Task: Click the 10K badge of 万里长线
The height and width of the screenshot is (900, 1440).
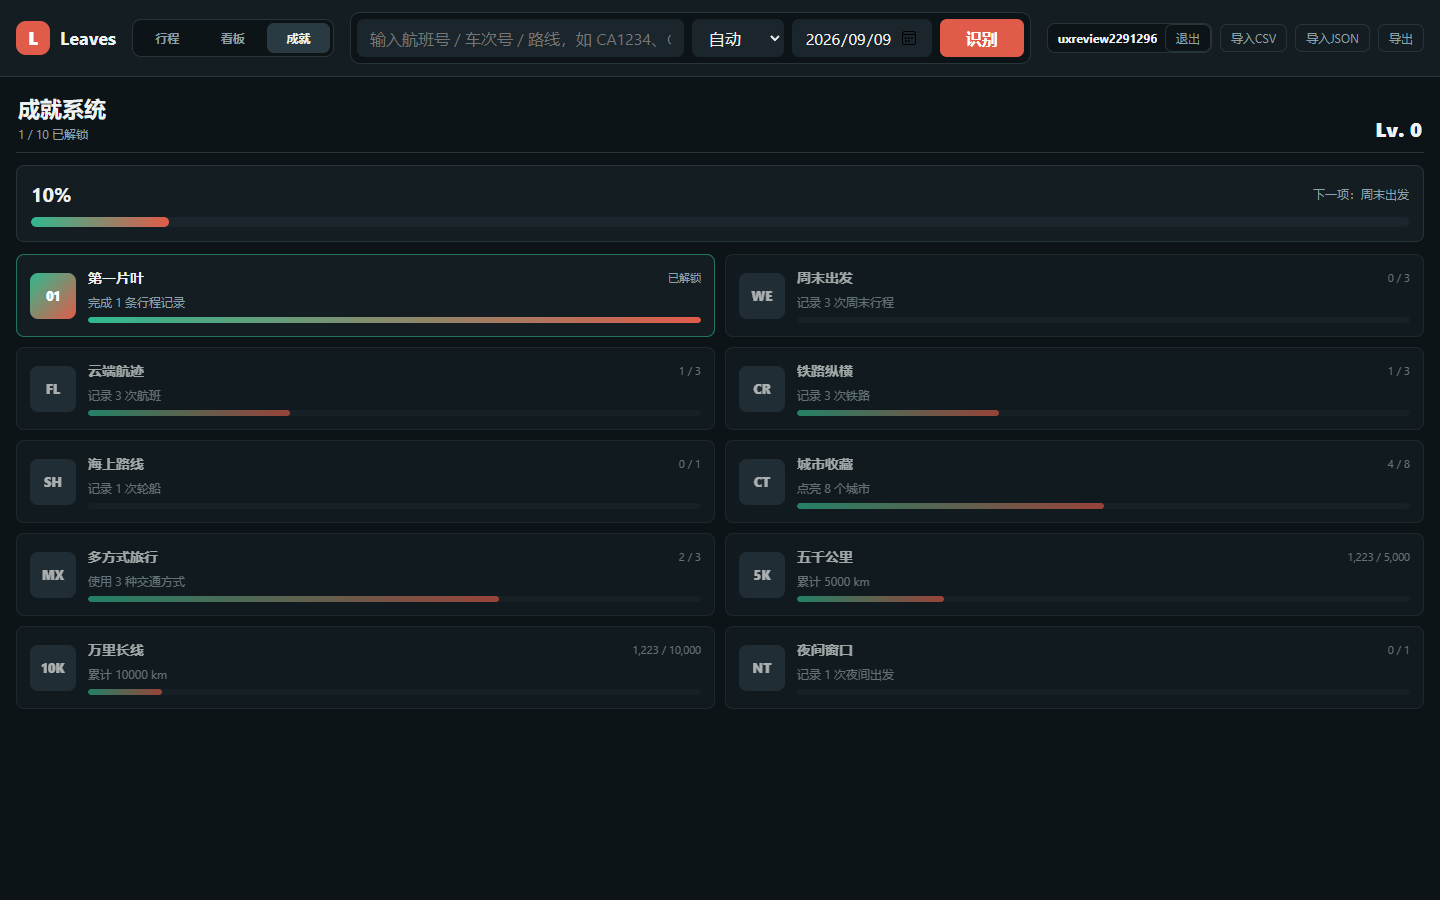Action: click(53, 668)
